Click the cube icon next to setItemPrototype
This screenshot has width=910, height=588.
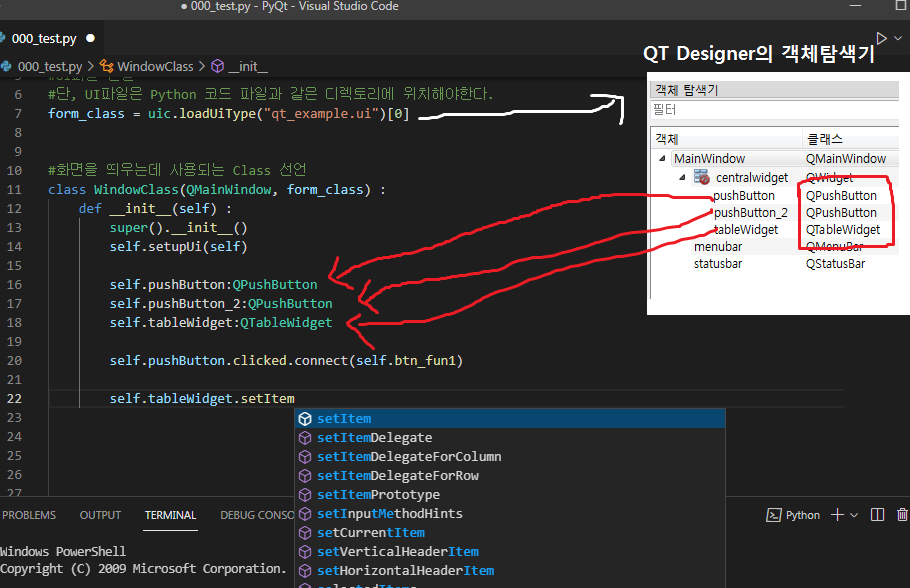(305, 495)
